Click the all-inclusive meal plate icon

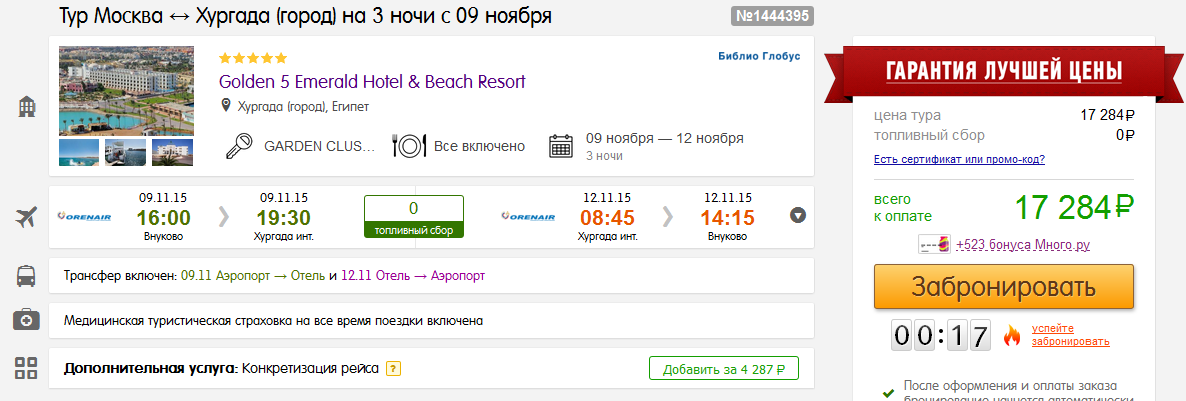410,146
